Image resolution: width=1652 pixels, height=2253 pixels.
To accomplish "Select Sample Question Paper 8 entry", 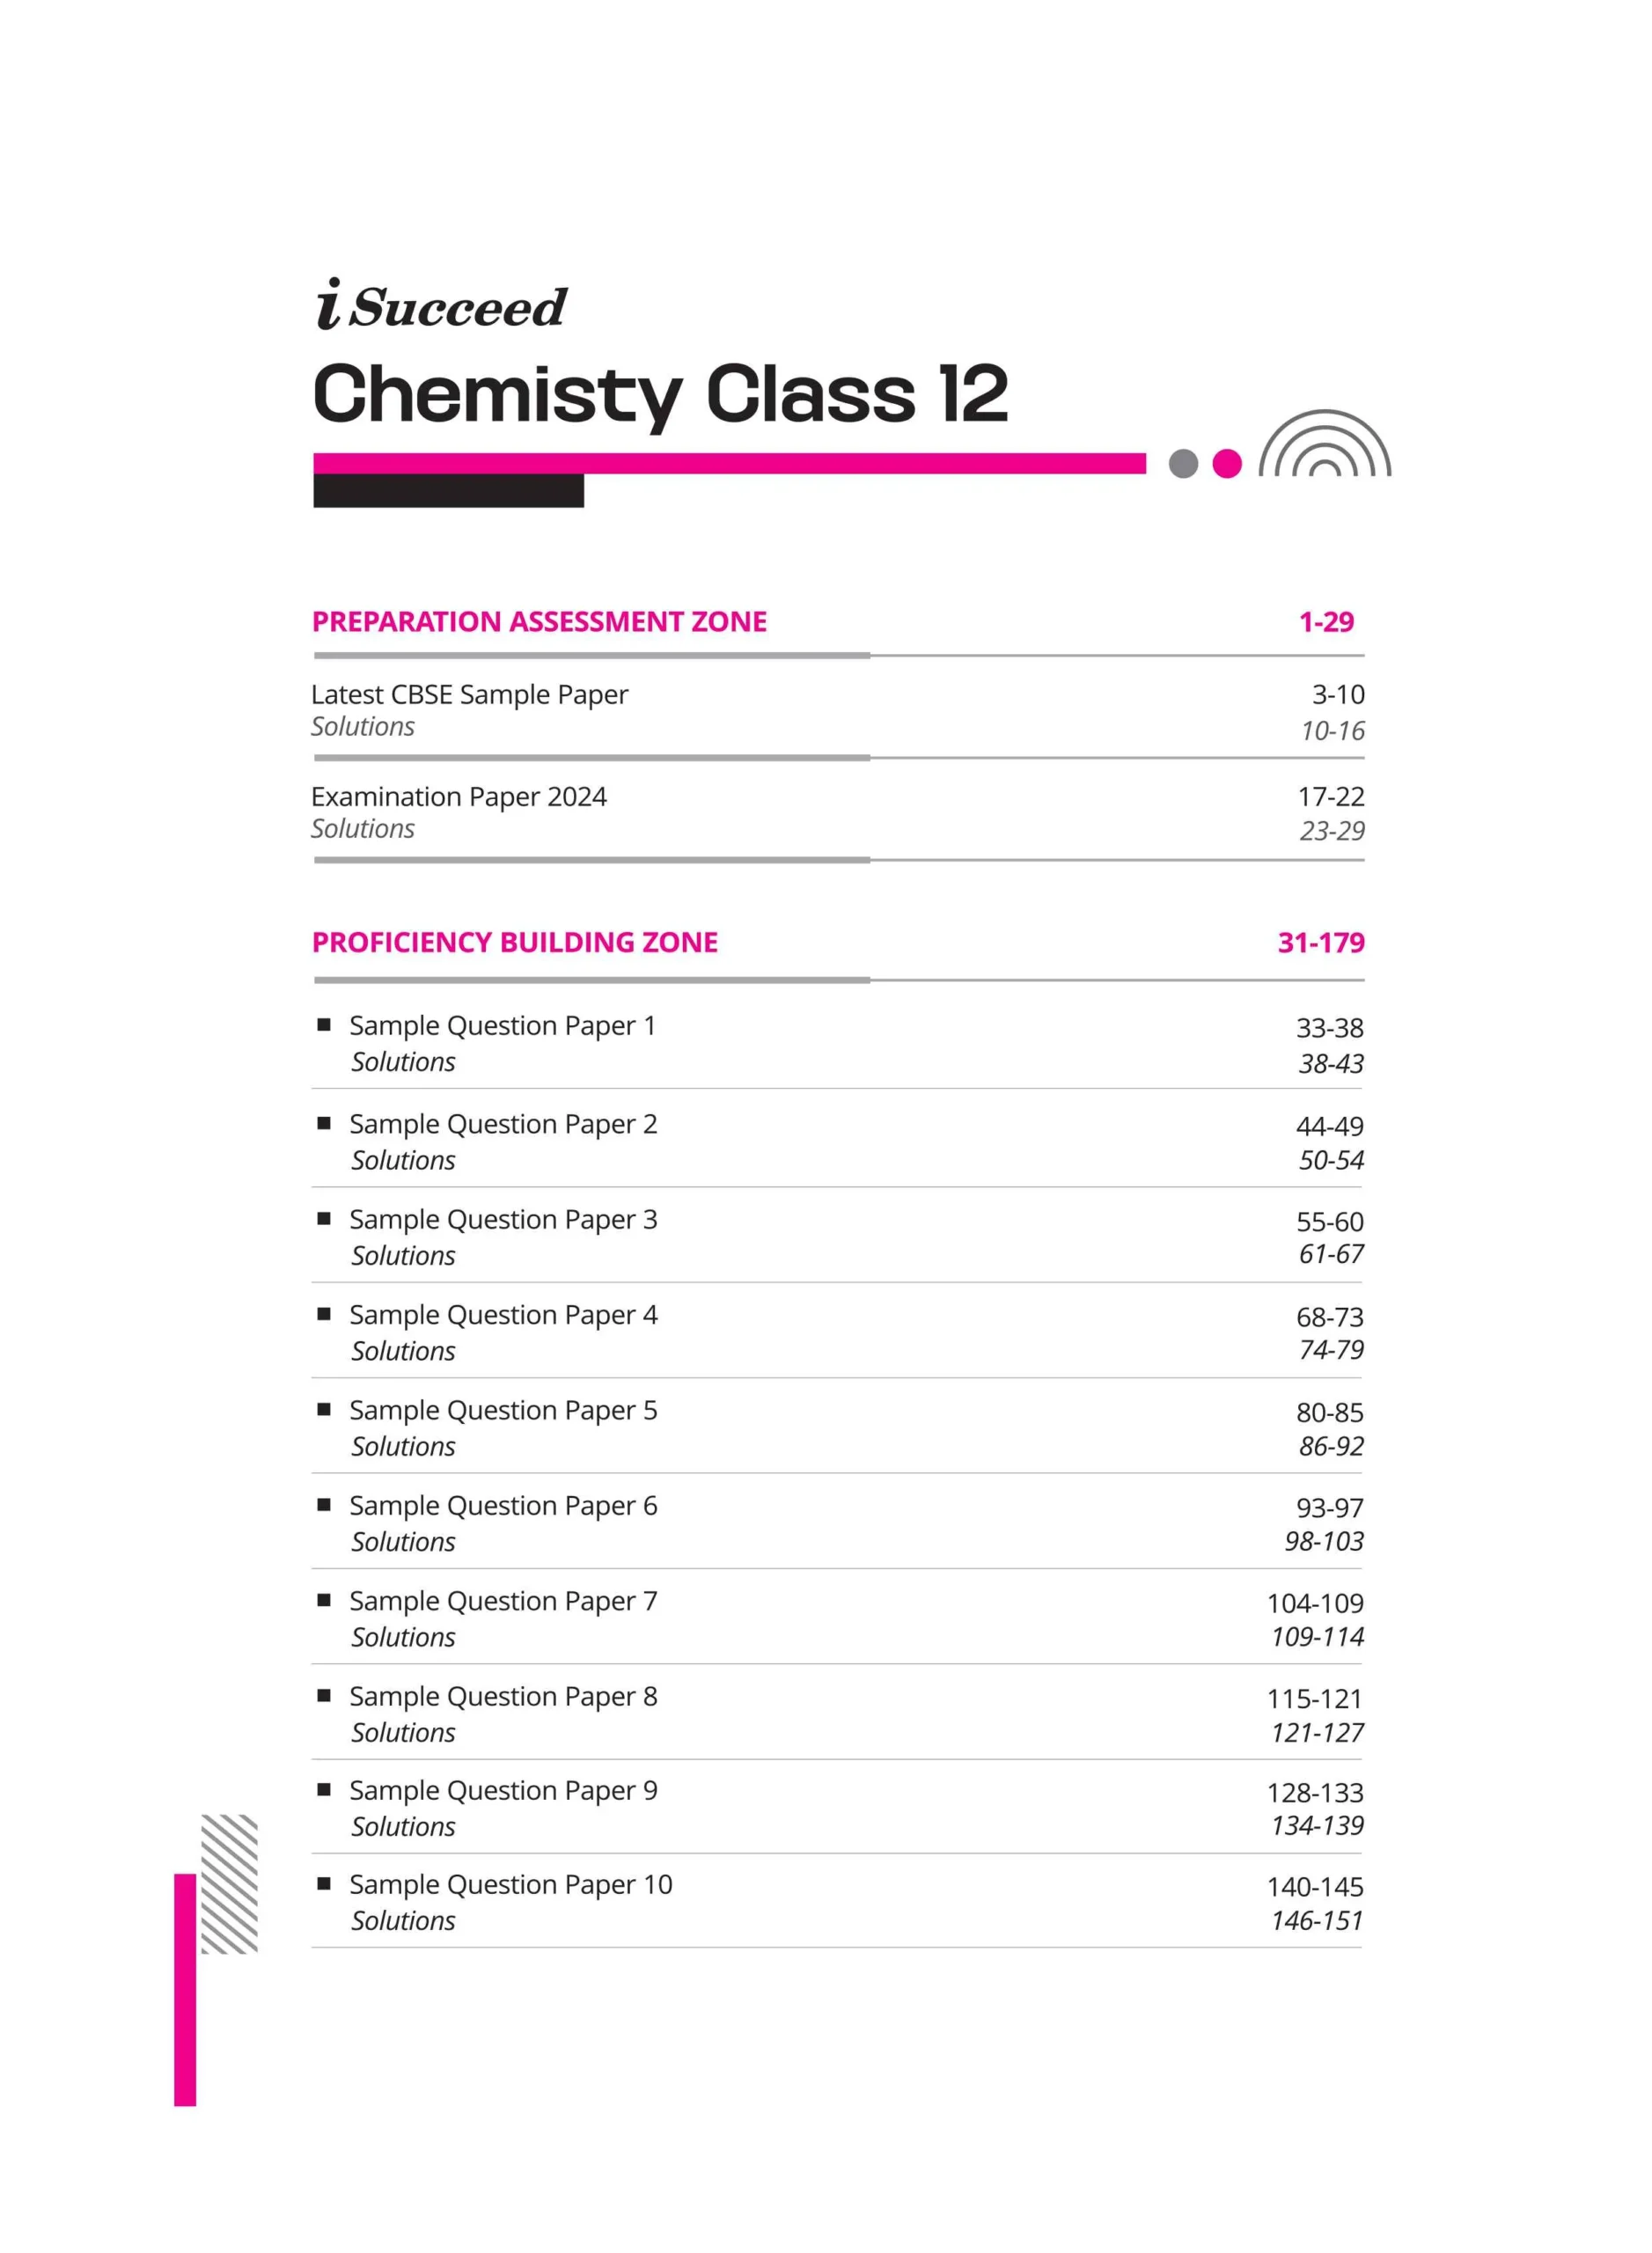I will (x=503, y=1697).
